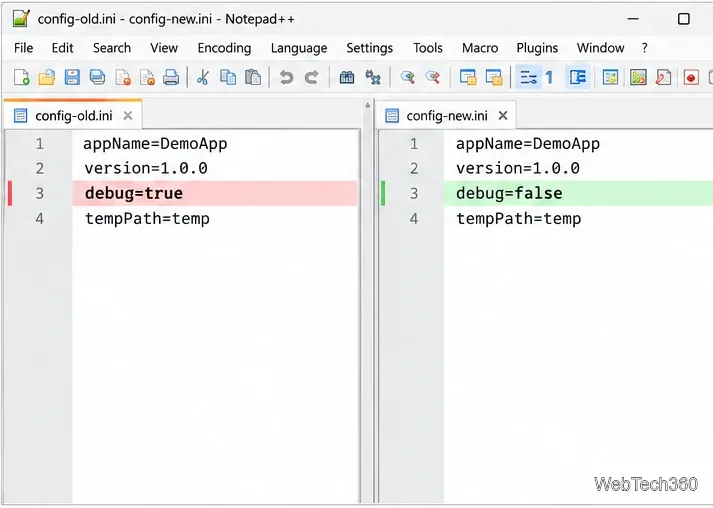Click the green picture-like toolbar icon
This screenshot has width=713, height=508.
[638, 77]
